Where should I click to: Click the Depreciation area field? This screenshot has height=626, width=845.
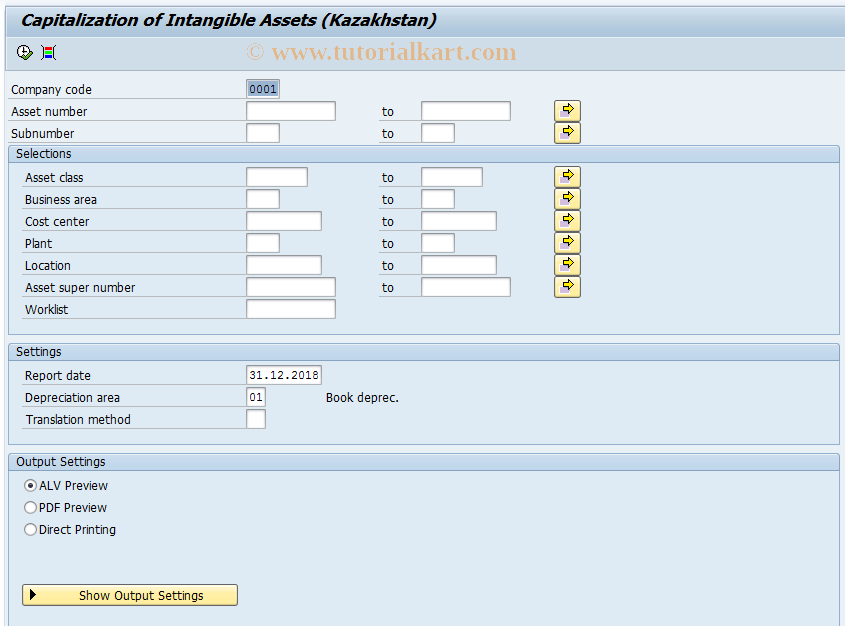point(256,398)
